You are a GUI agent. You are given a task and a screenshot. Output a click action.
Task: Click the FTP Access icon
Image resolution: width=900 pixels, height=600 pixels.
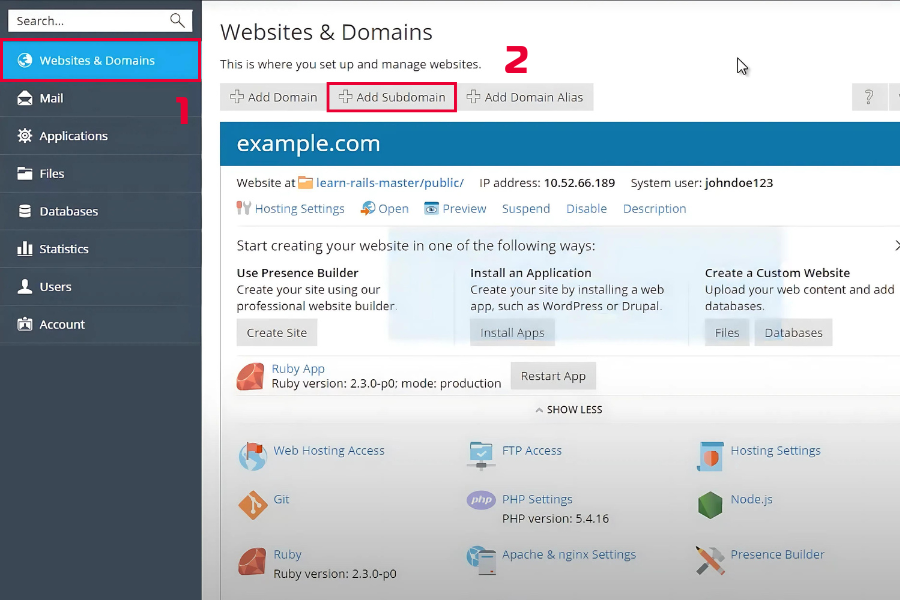pyautogui.click(x=481, y=455)
